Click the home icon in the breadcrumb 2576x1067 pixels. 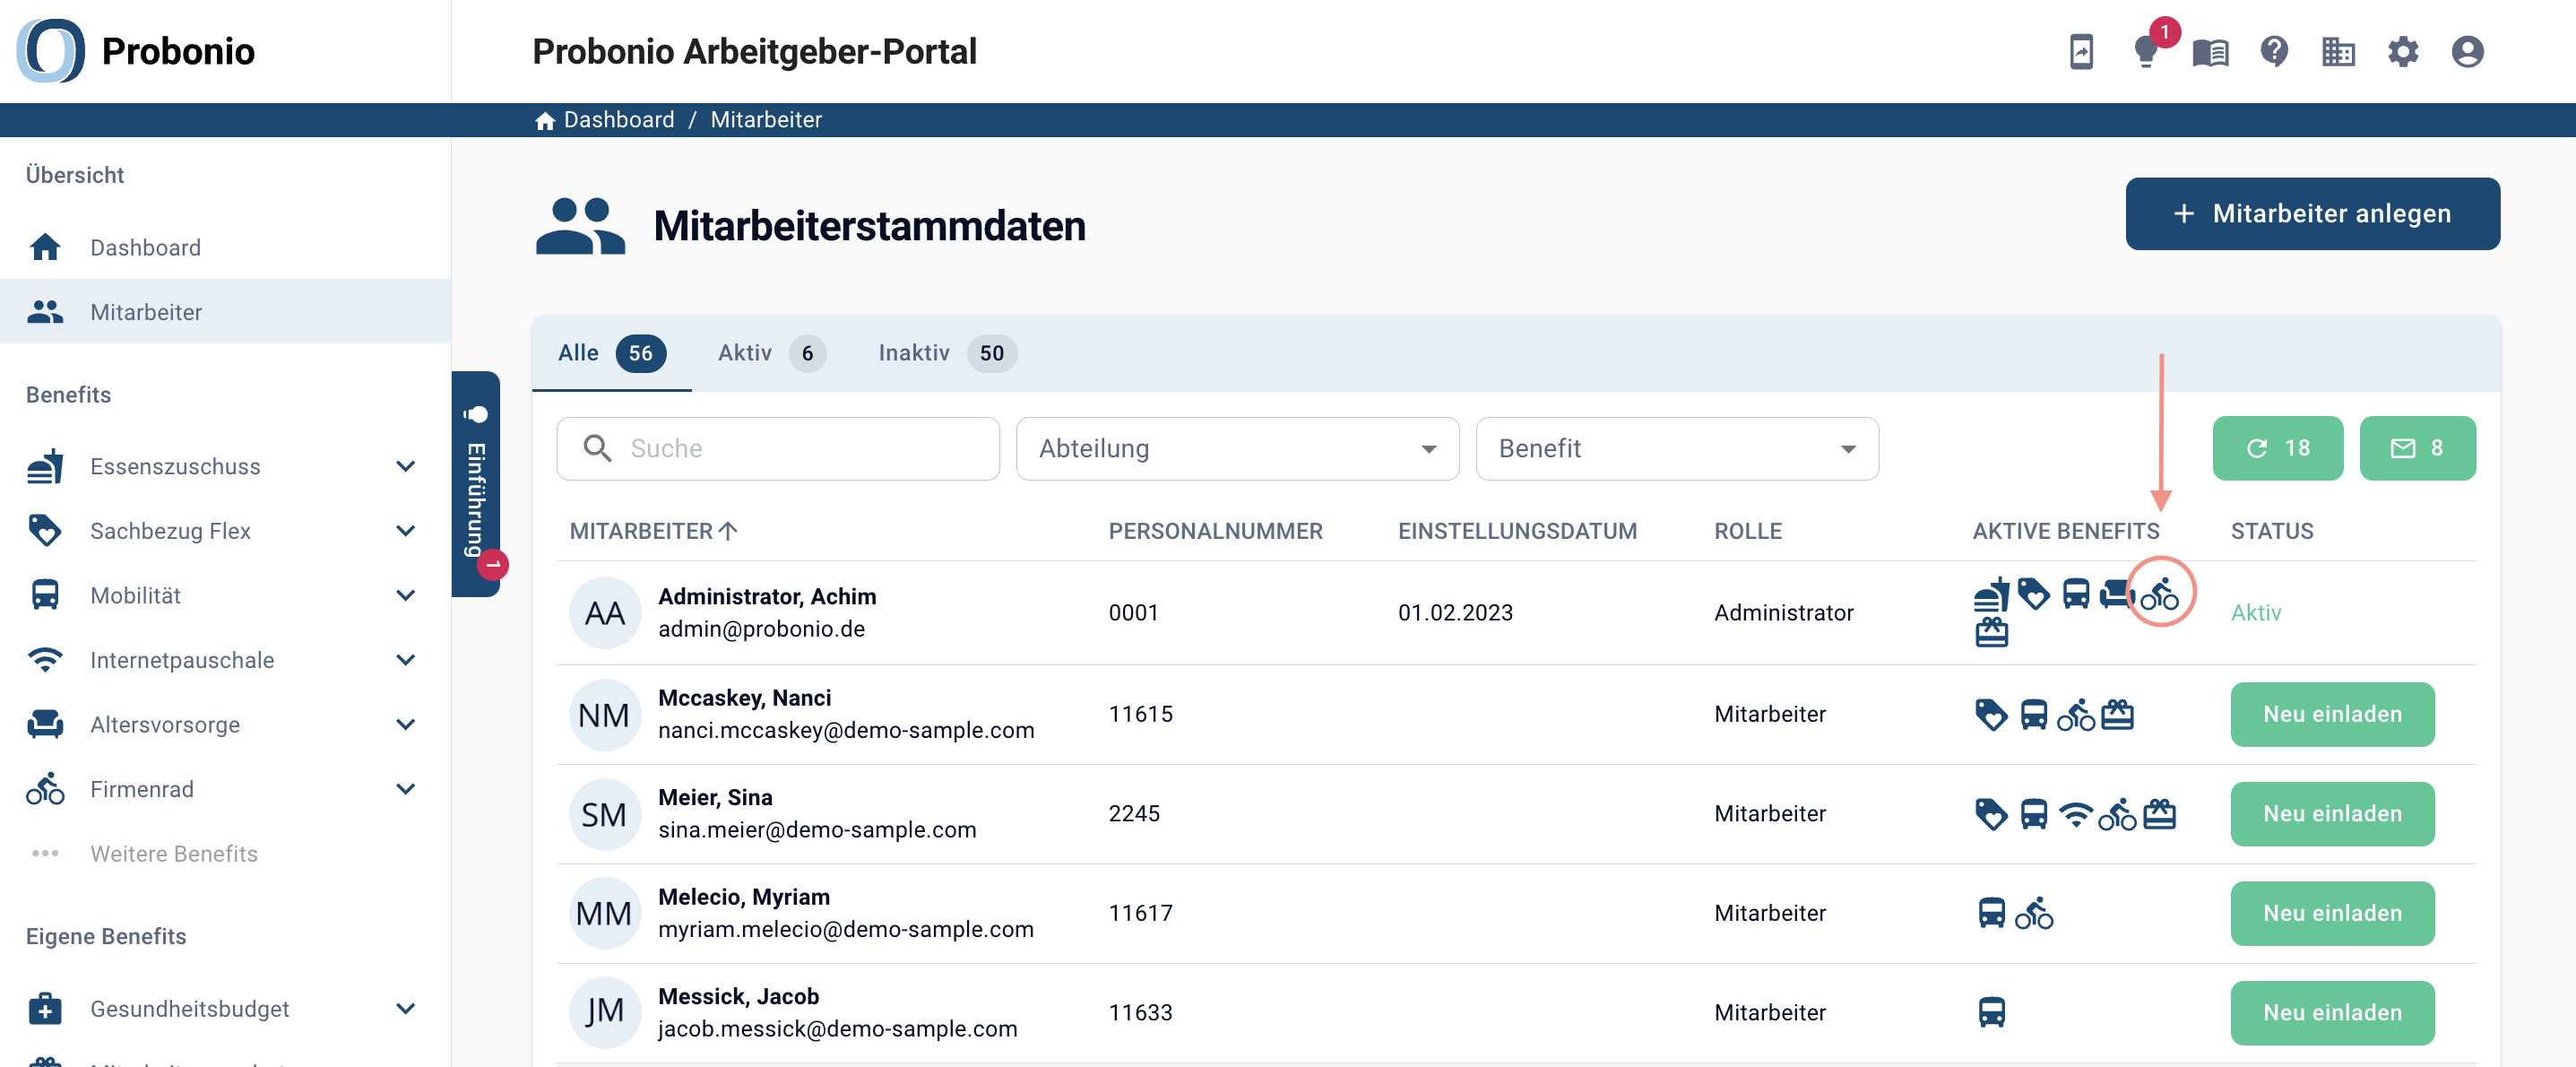[545, 120]
